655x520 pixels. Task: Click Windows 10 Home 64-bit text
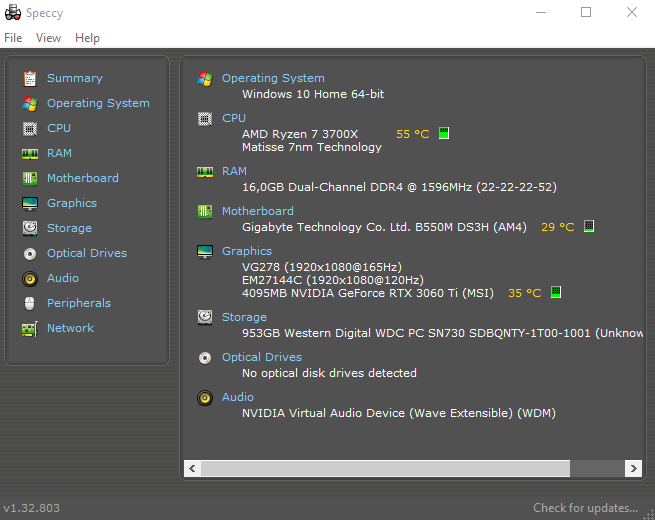point(313,94)
